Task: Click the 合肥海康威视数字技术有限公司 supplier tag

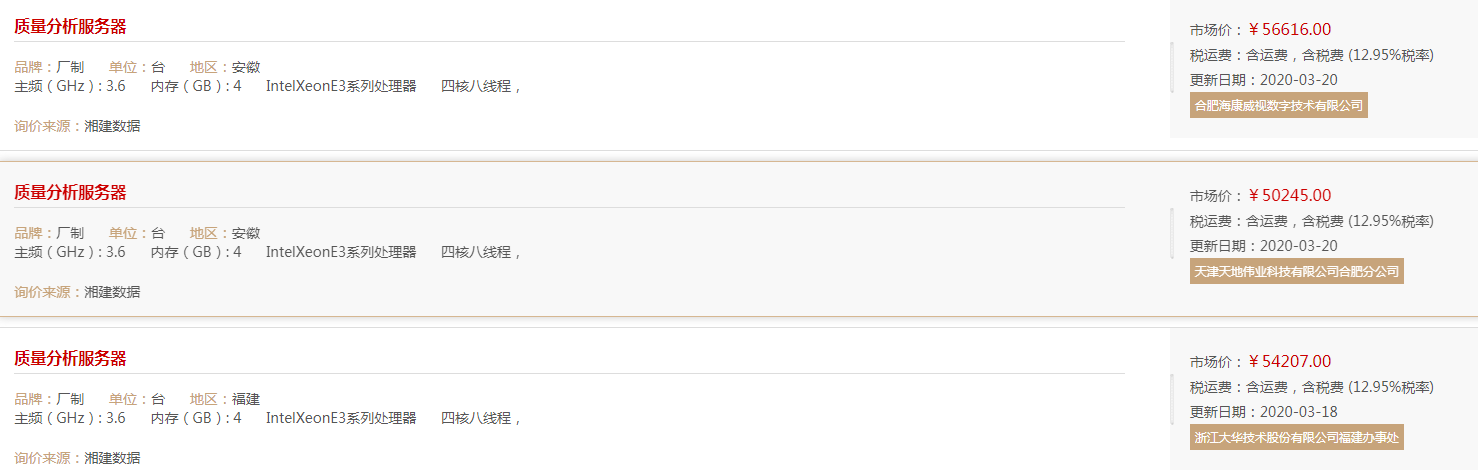Action: 1279,105
